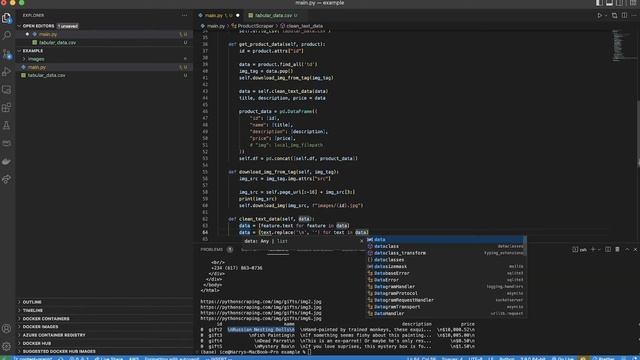
Task: Split the editor to the right
Action: click(624, 16)
